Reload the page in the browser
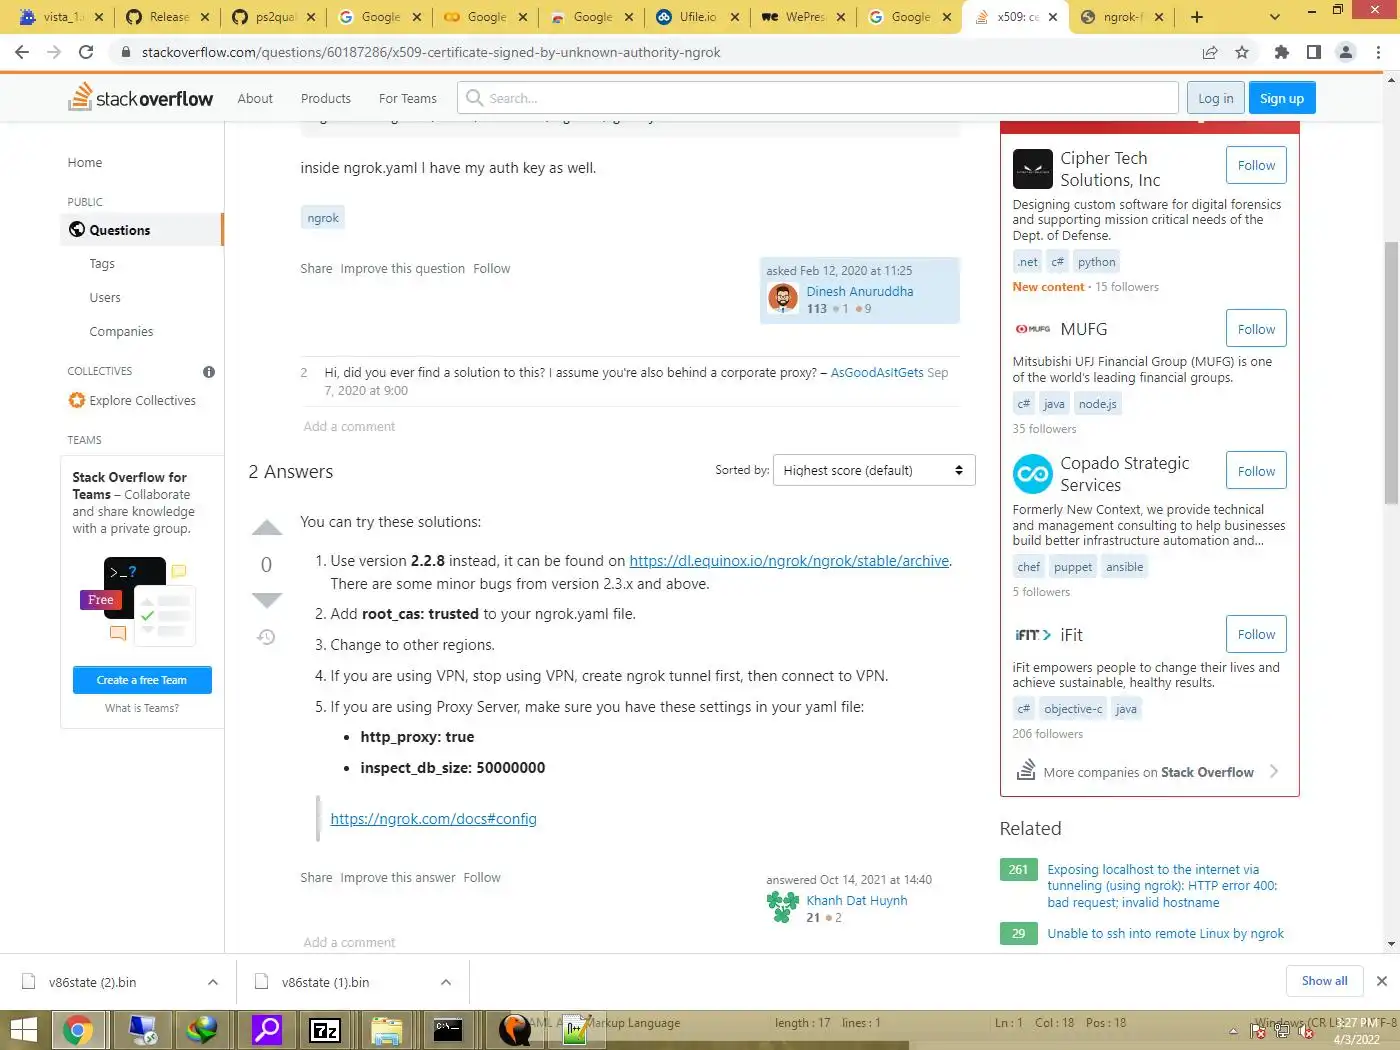 pos(86,52)
